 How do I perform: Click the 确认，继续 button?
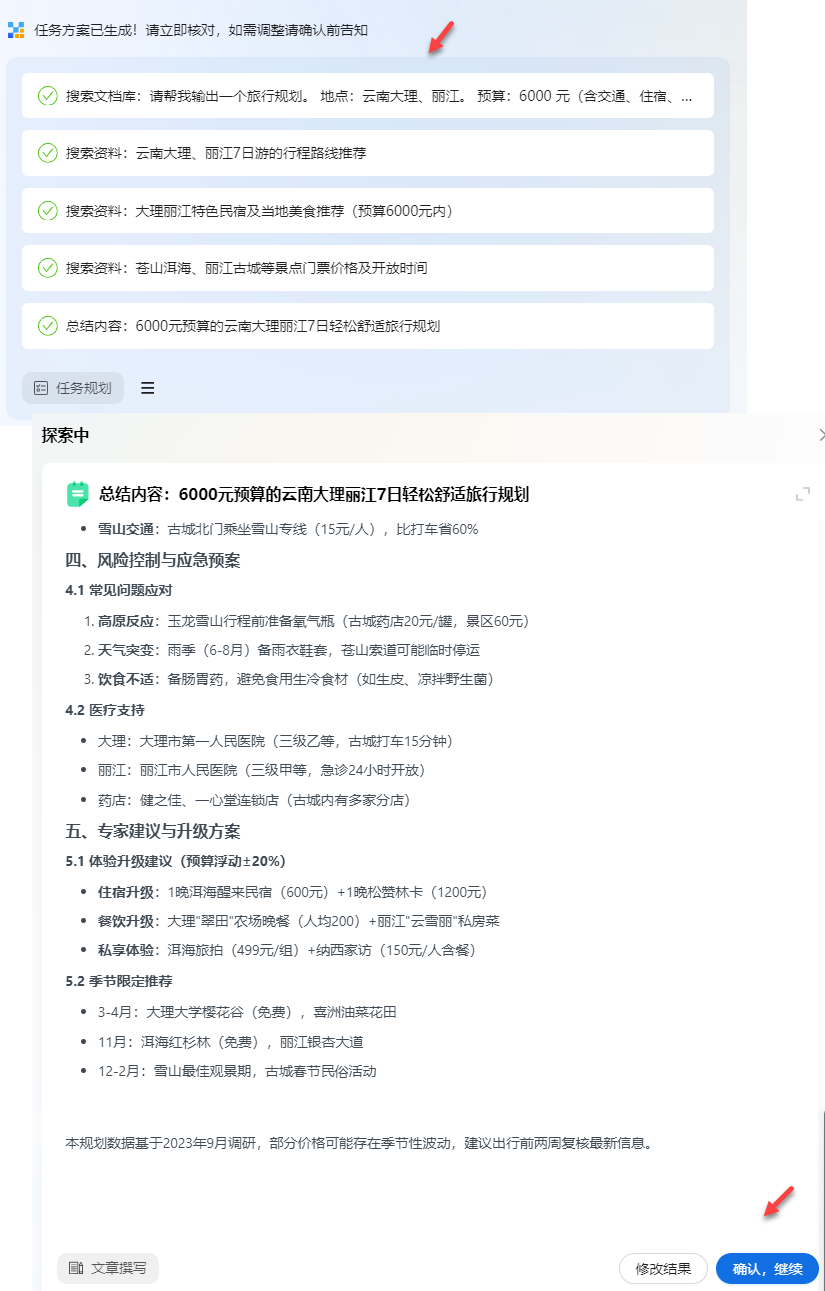tap(767, 1269)
